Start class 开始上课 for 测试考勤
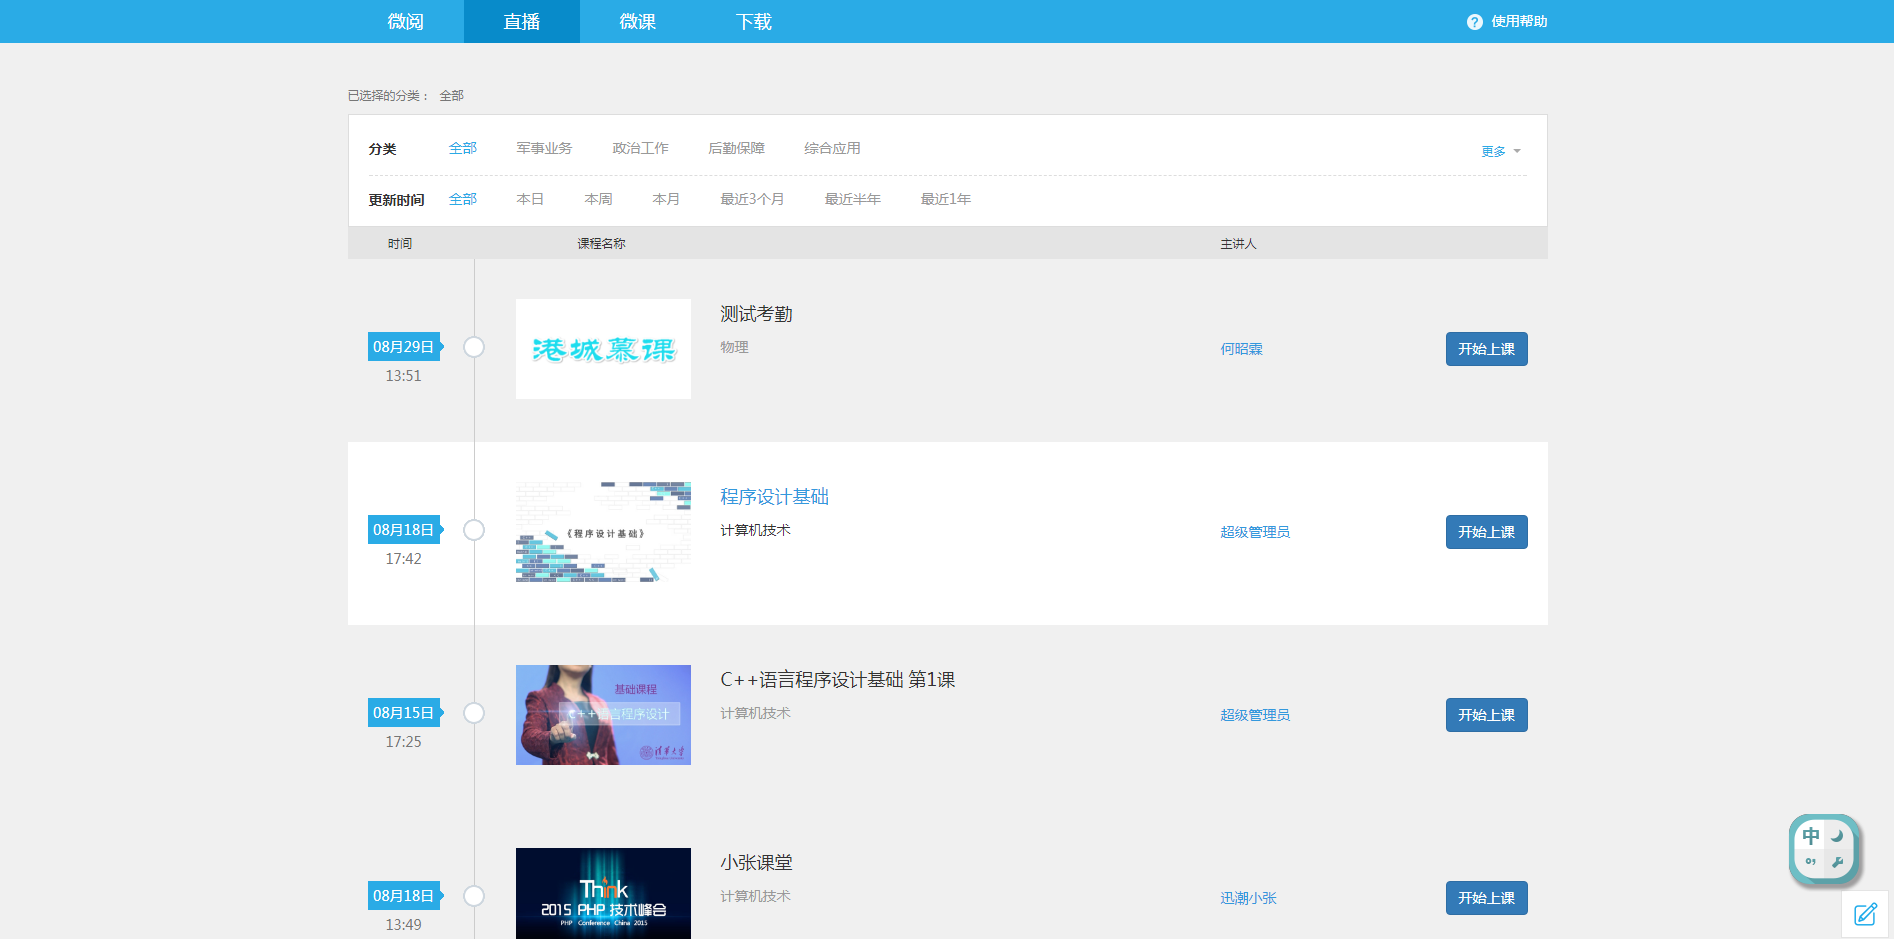 (x=1486, y=349)
